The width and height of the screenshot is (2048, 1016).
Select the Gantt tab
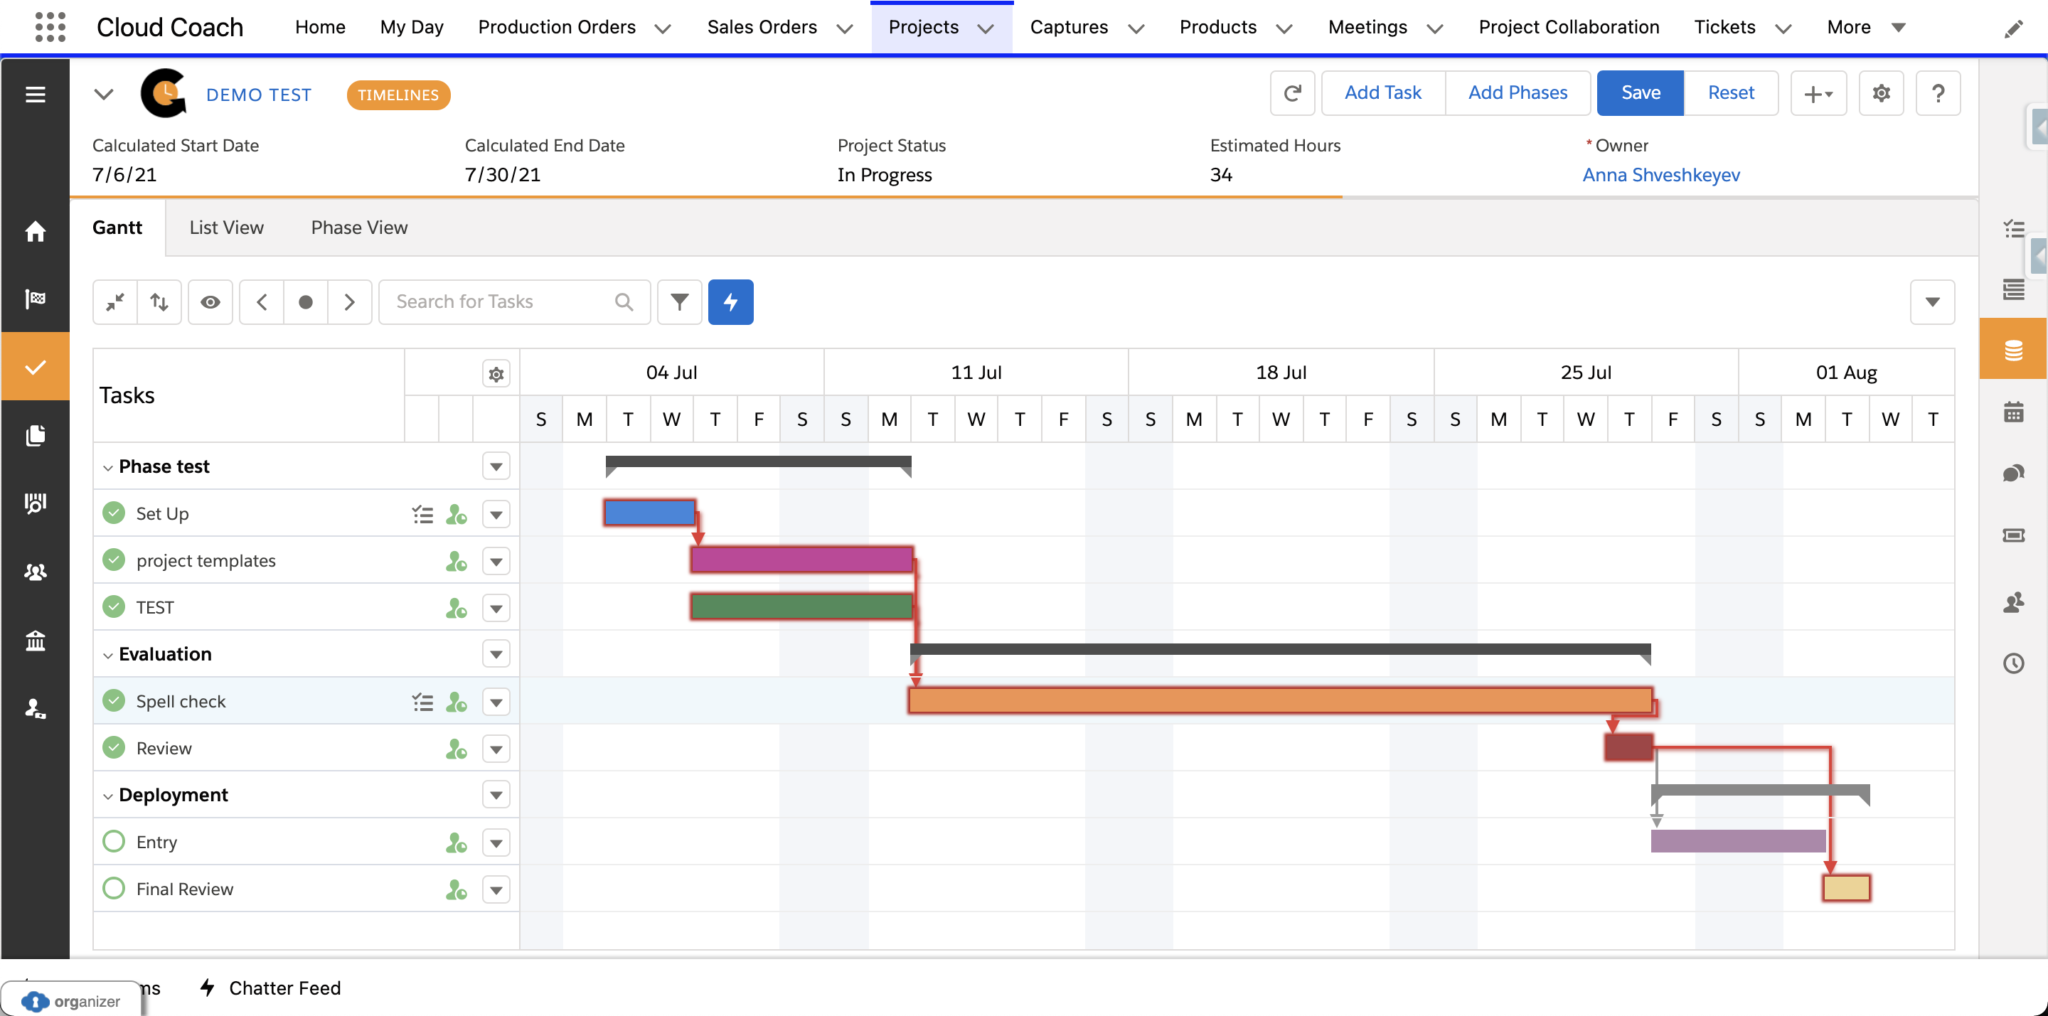pos(117,227)
